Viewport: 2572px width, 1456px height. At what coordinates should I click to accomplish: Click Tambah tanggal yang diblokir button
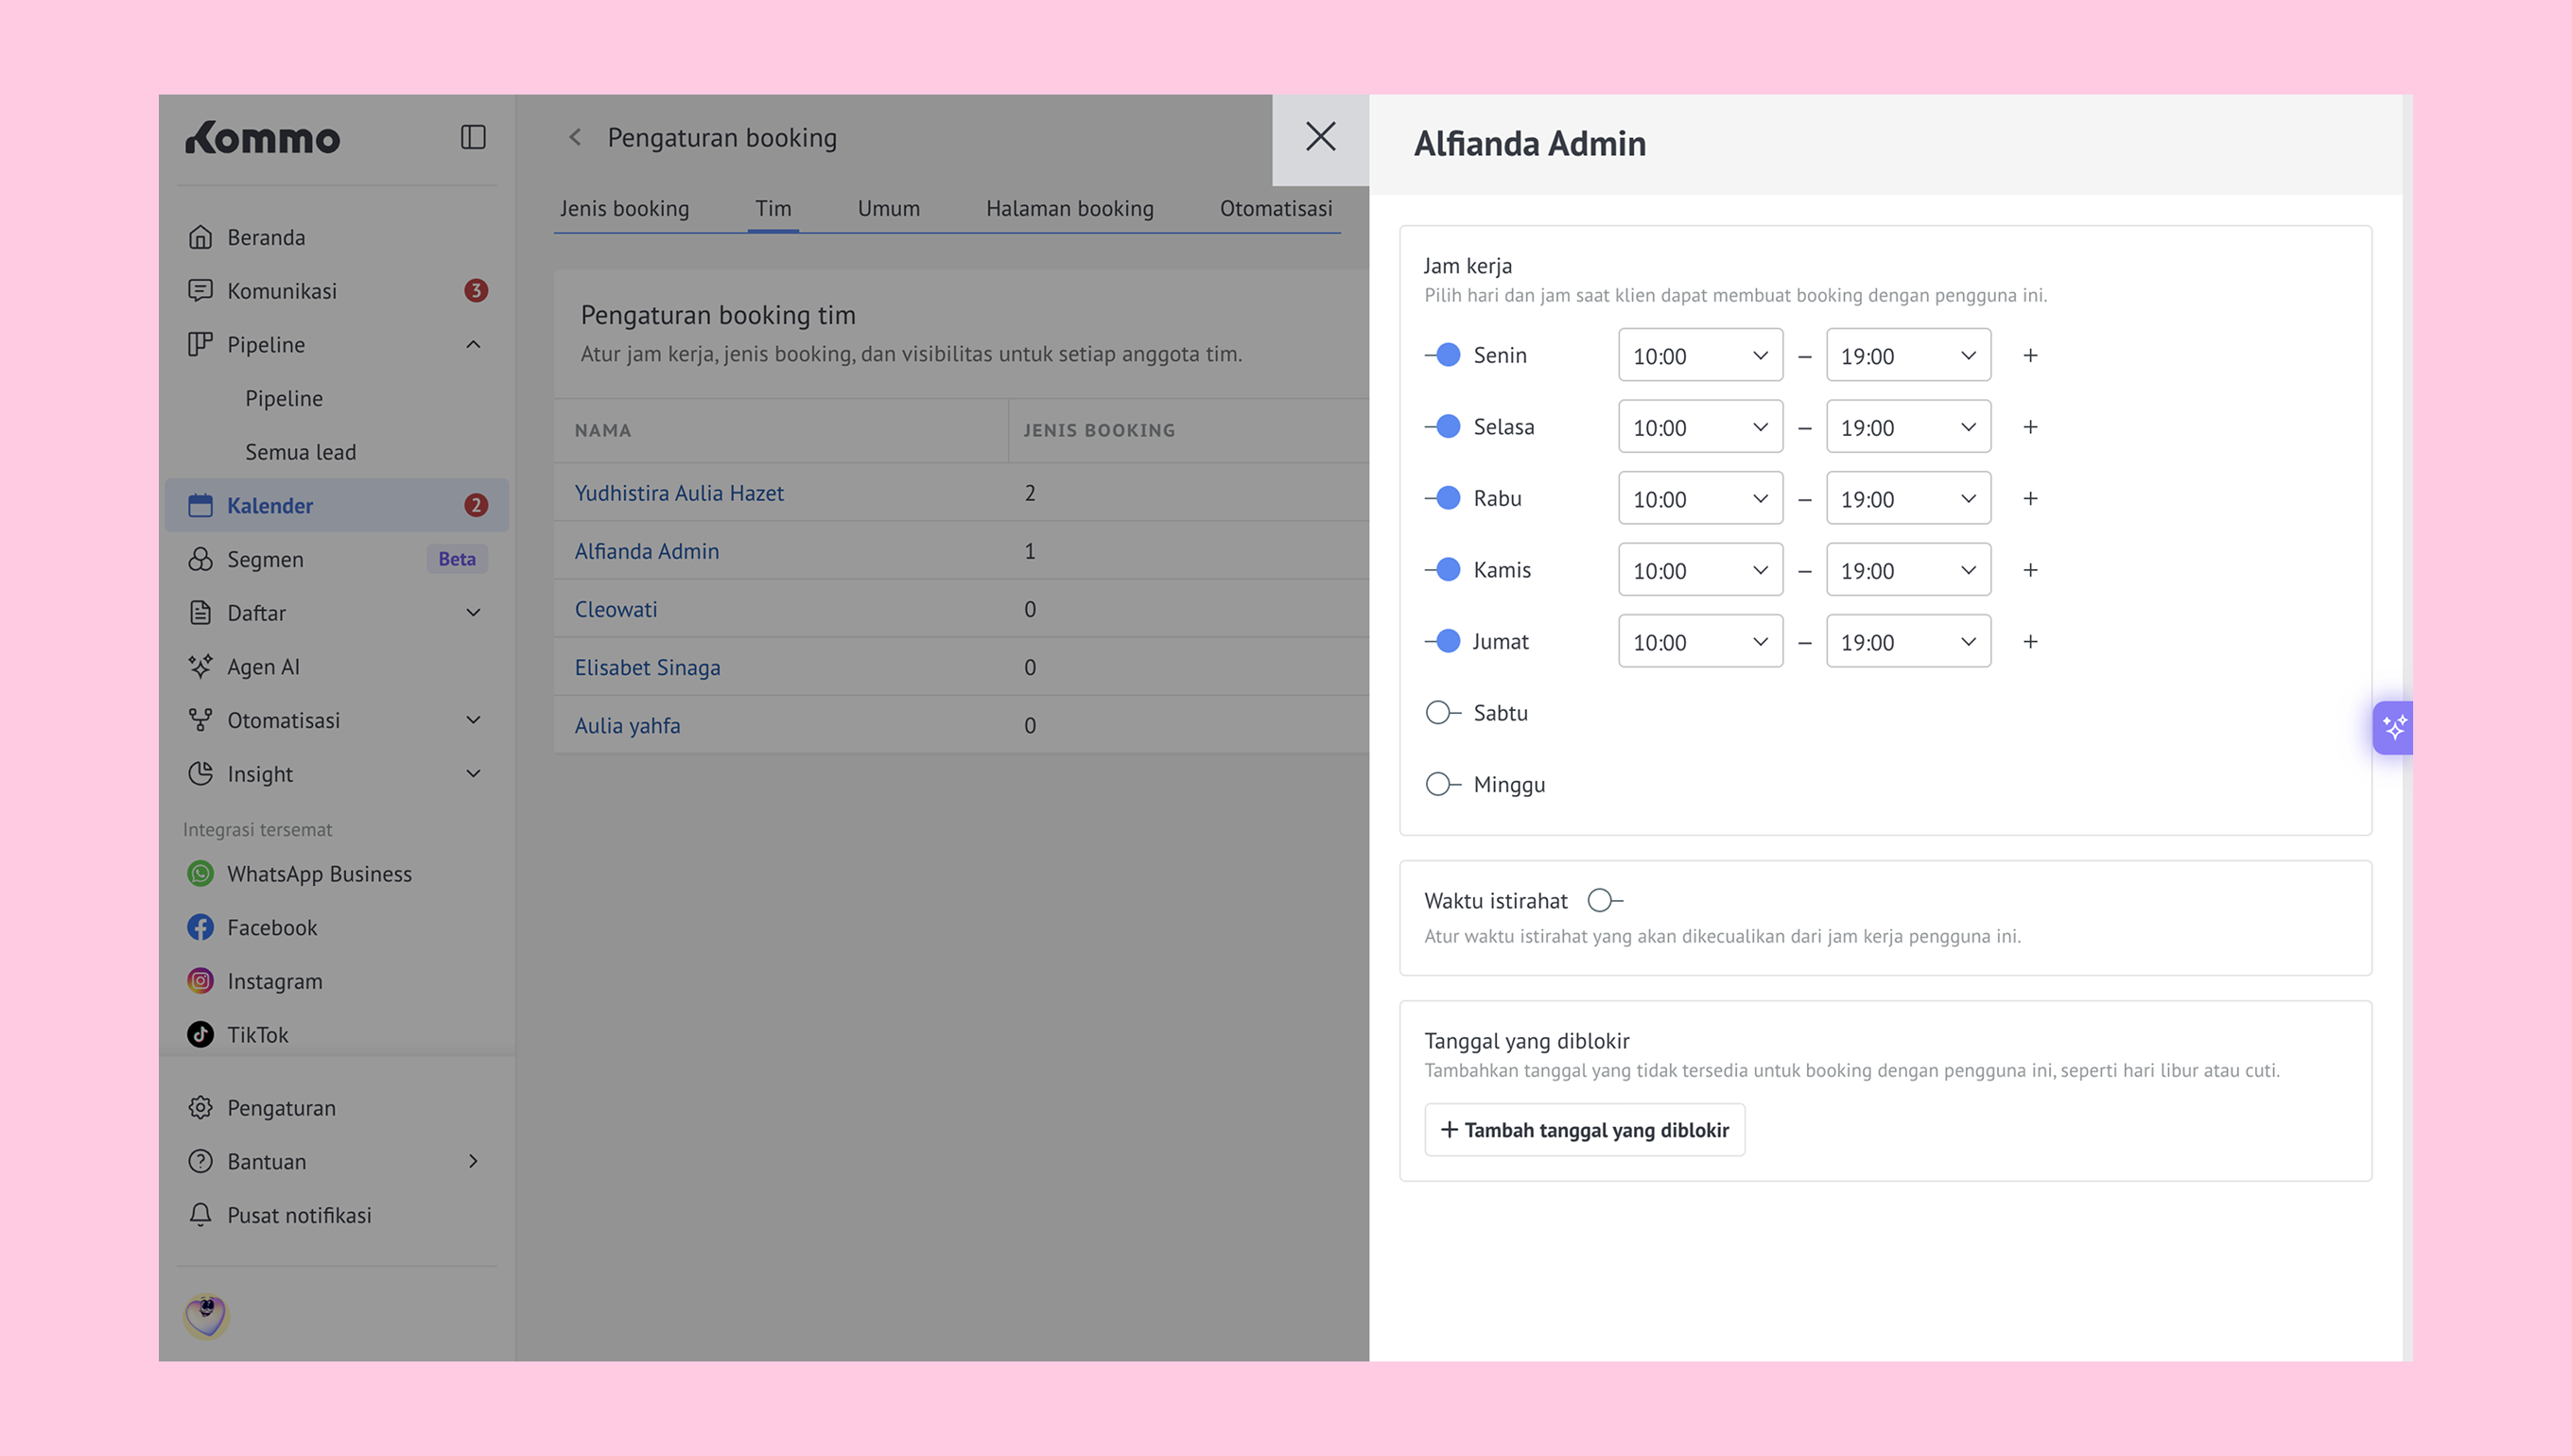coord(1584,1130)
